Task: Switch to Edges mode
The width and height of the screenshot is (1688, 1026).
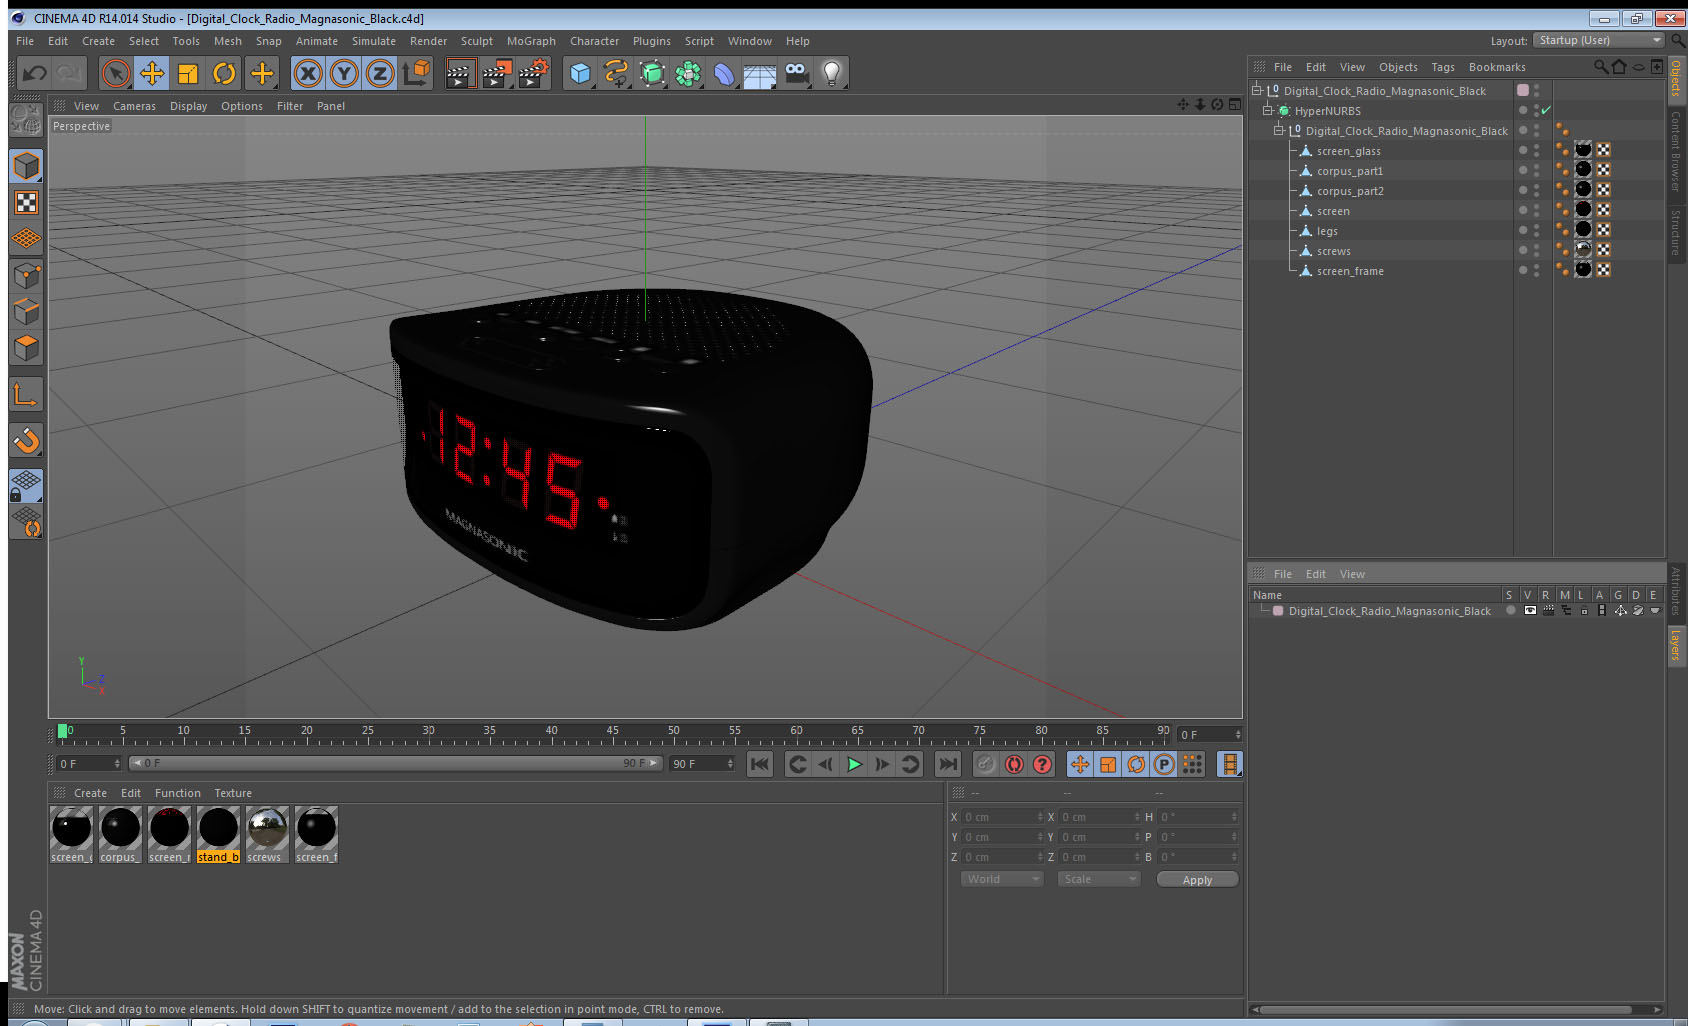Action: pyautogui.click(x=26, y=311)
